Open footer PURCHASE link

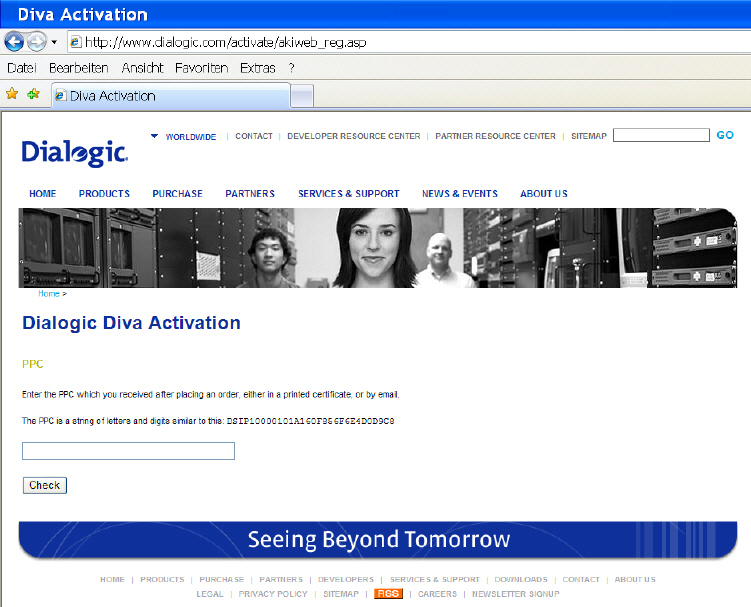click(x=222, y=579)
